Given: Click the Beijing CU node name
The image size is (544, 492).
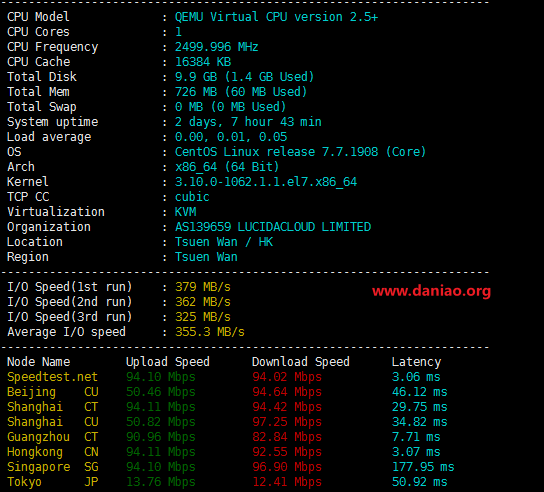Looking at the screenshot, I should click(53, 392).
